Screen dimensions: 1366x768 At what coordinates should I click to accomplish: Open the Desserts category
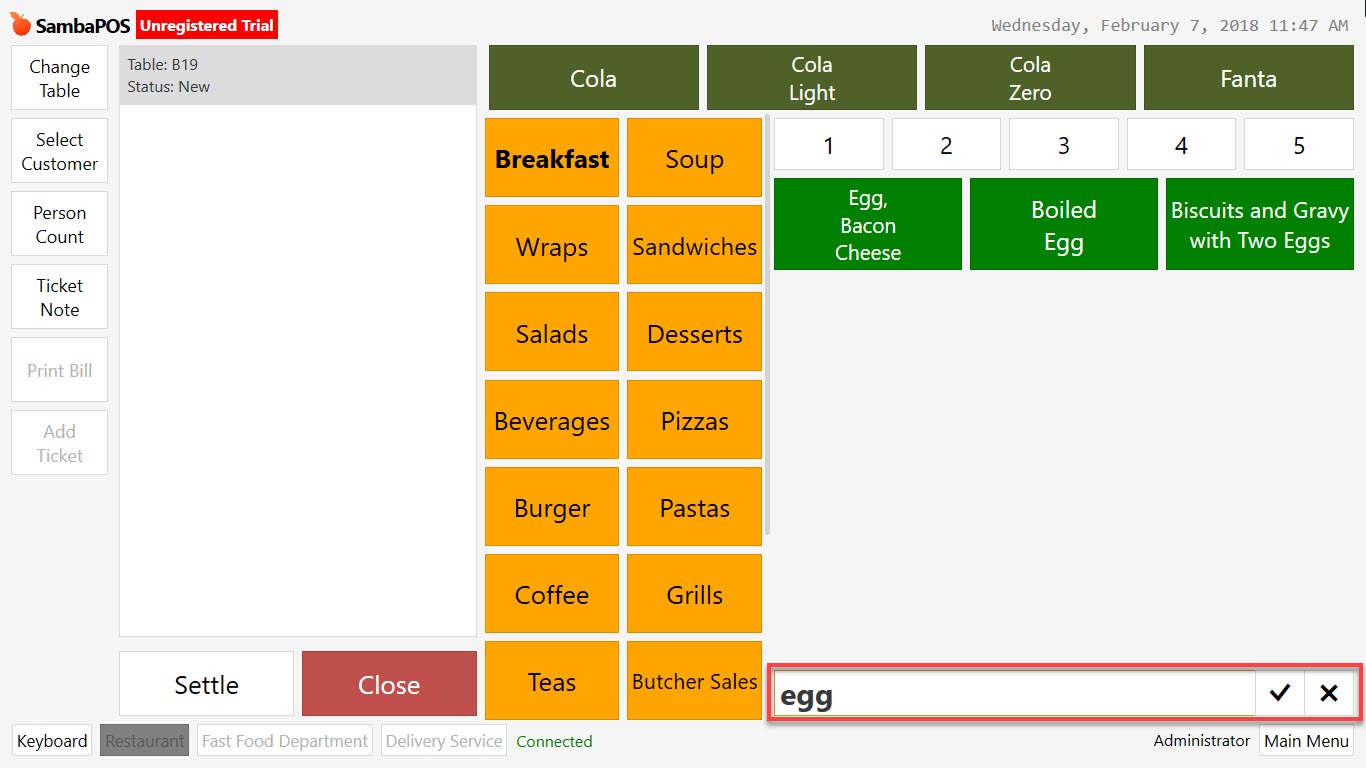click(694, 332)
